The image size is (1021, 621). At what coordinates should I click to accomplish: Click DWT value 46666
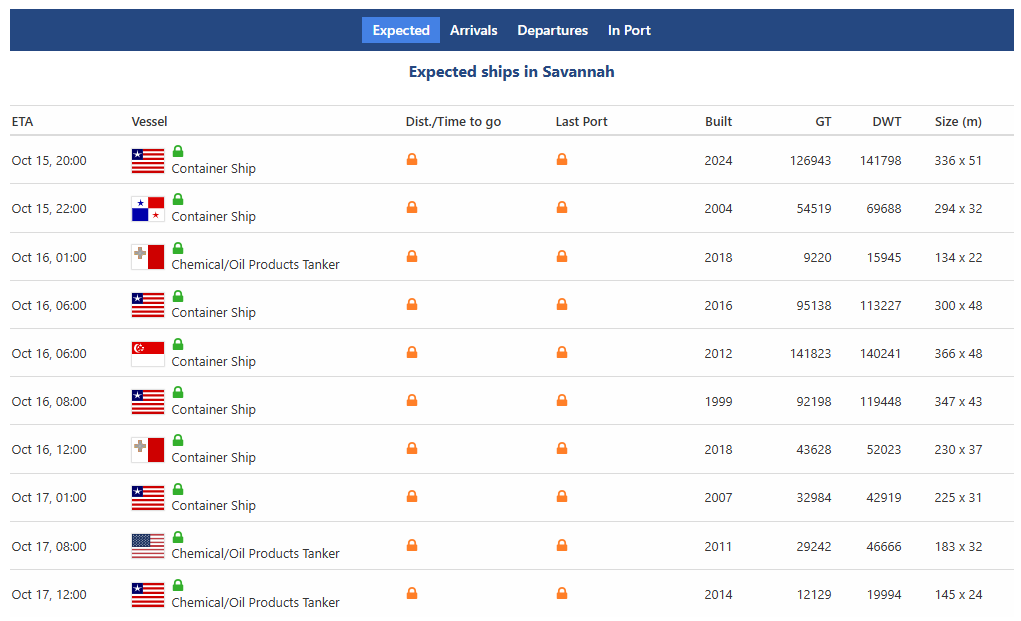pos(884,546)
